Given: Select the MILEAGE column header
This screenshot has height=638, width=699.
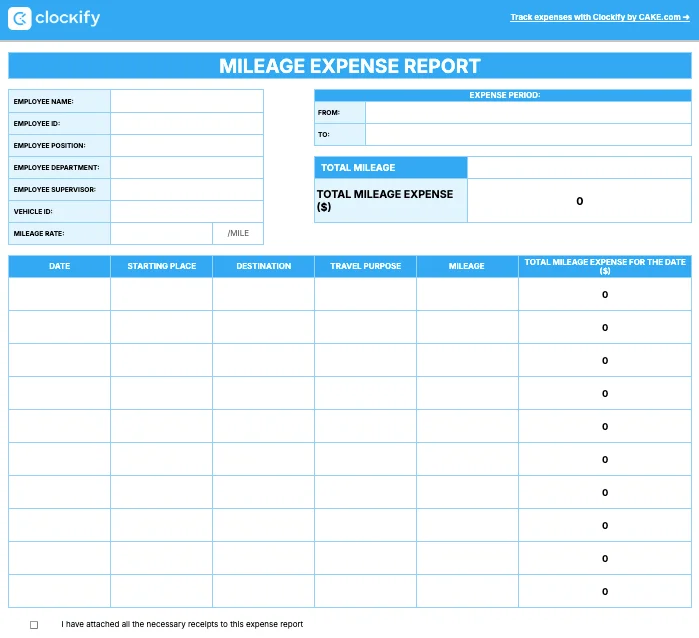Looking at the screenshot, I should click(x=467, y=266).
